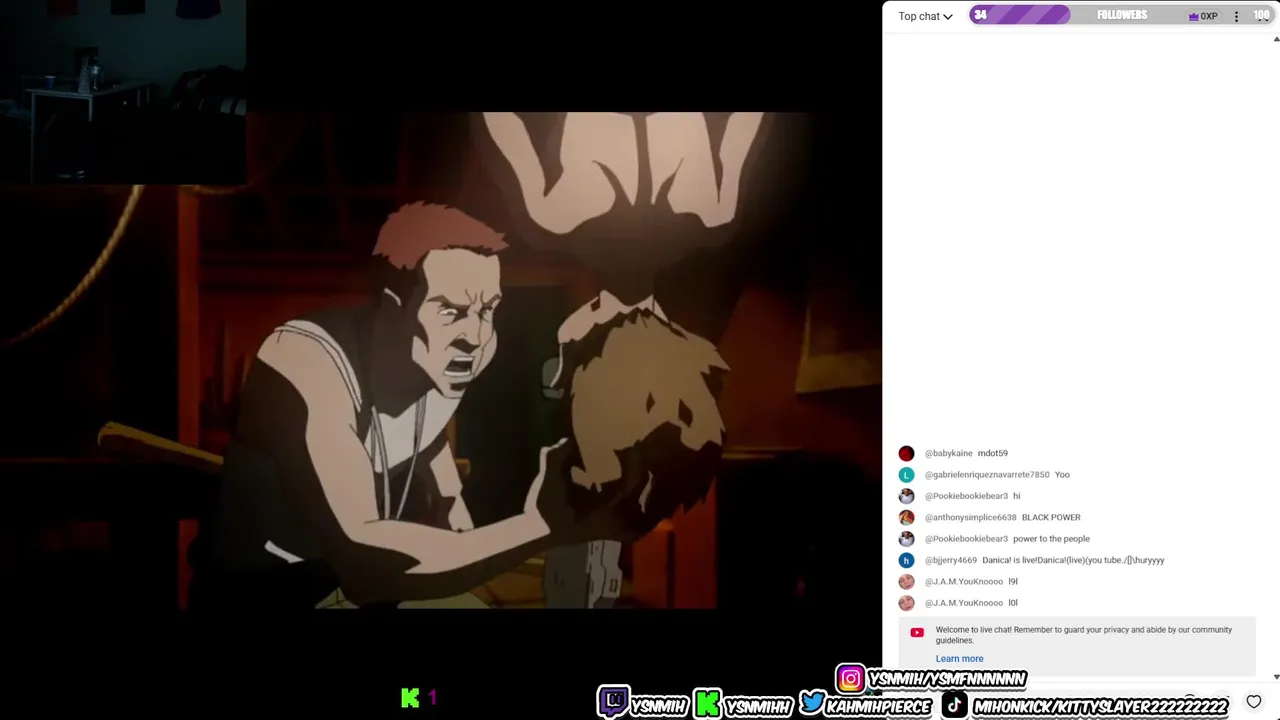Select username @anthonysimplice6638
The image size is (1280, 720).
[970, 517]
